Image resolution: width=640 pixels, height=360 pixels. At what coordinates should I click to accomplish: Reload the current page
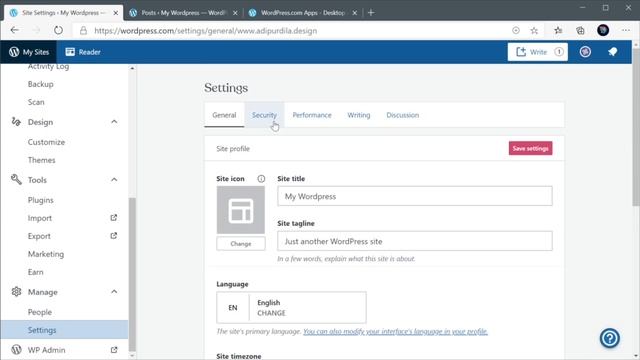pos(58,30)
